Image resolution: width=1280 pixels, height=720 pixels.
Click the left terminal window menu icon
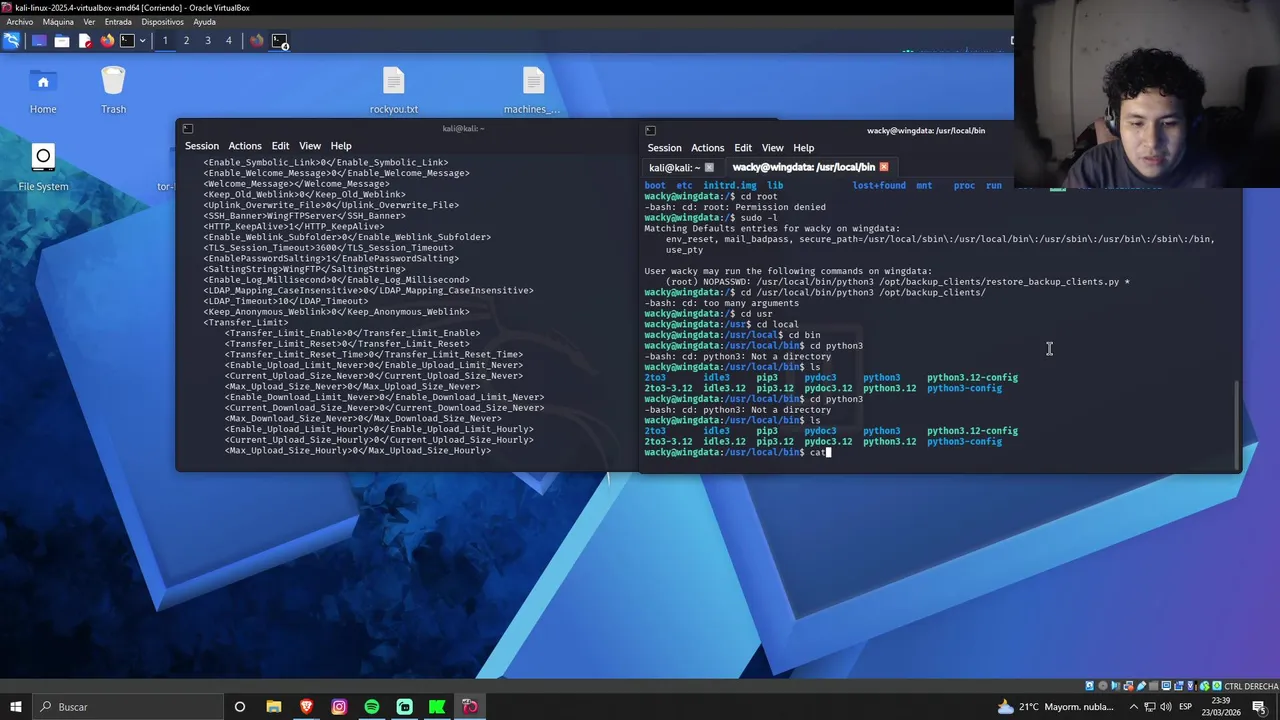click(x=187, y=128)
